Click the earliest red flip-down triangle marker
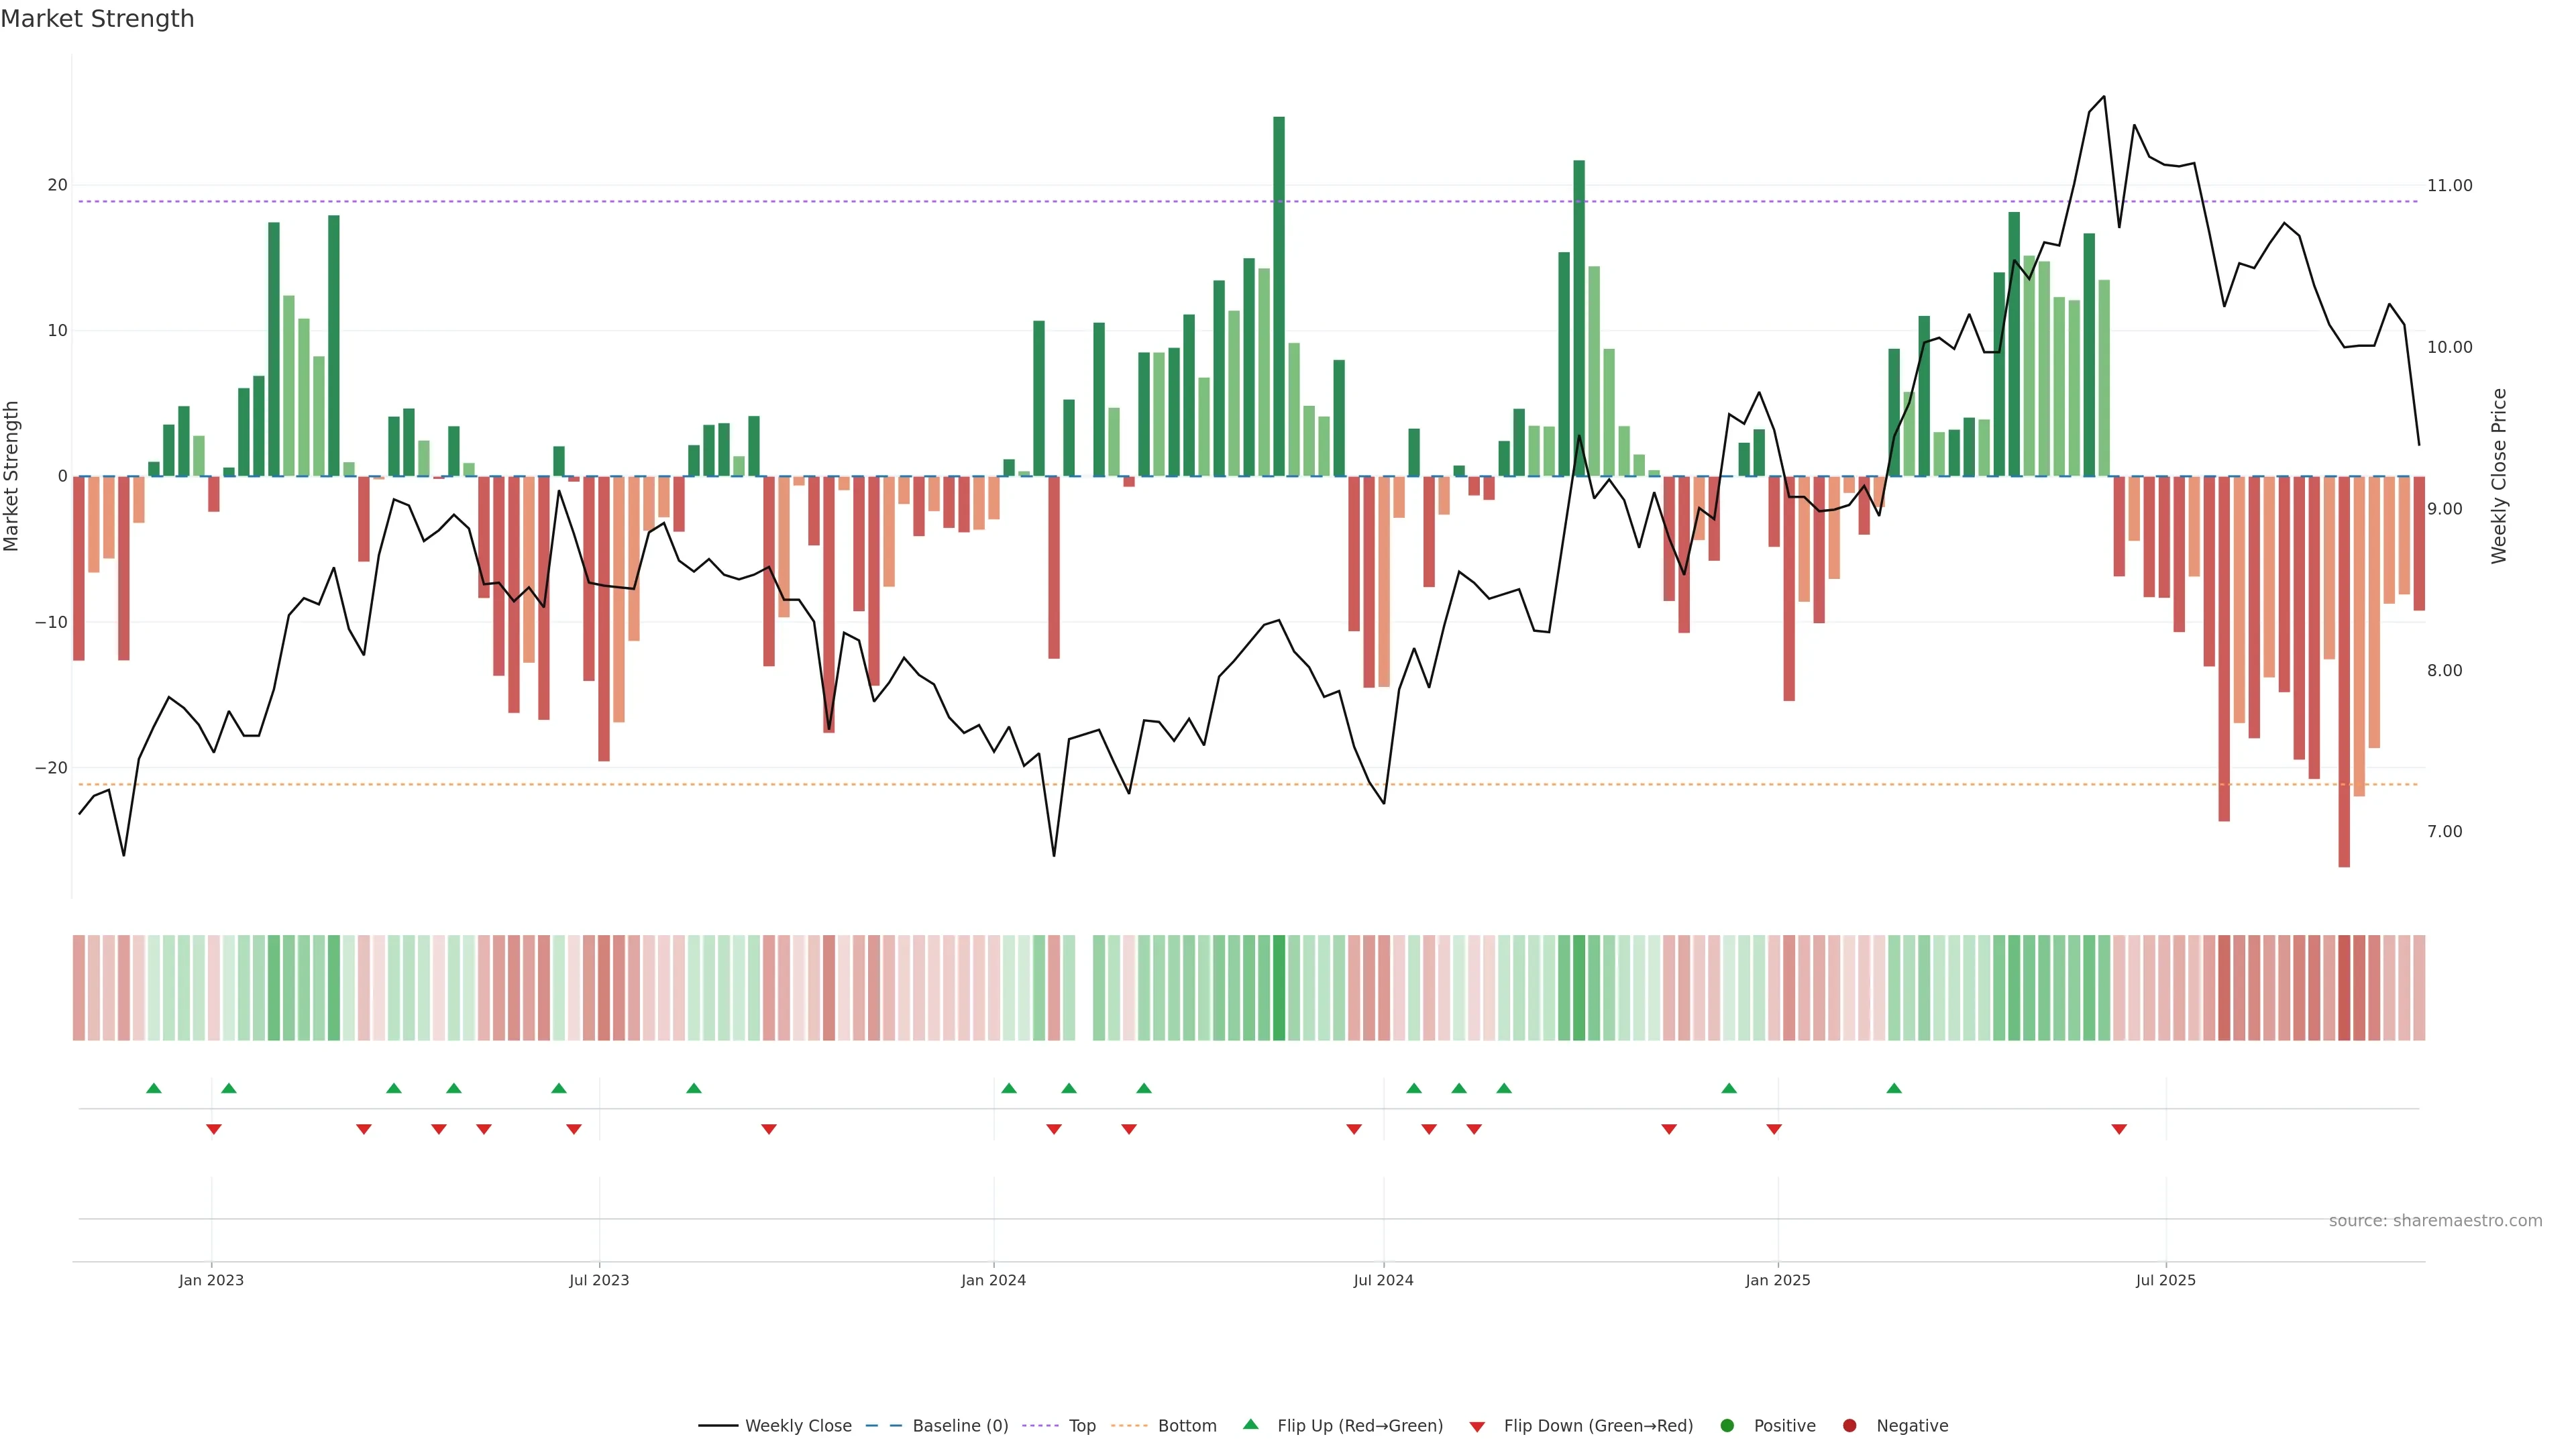Viewport: 2576px width, 1449px height. (x=214, y=1129)
